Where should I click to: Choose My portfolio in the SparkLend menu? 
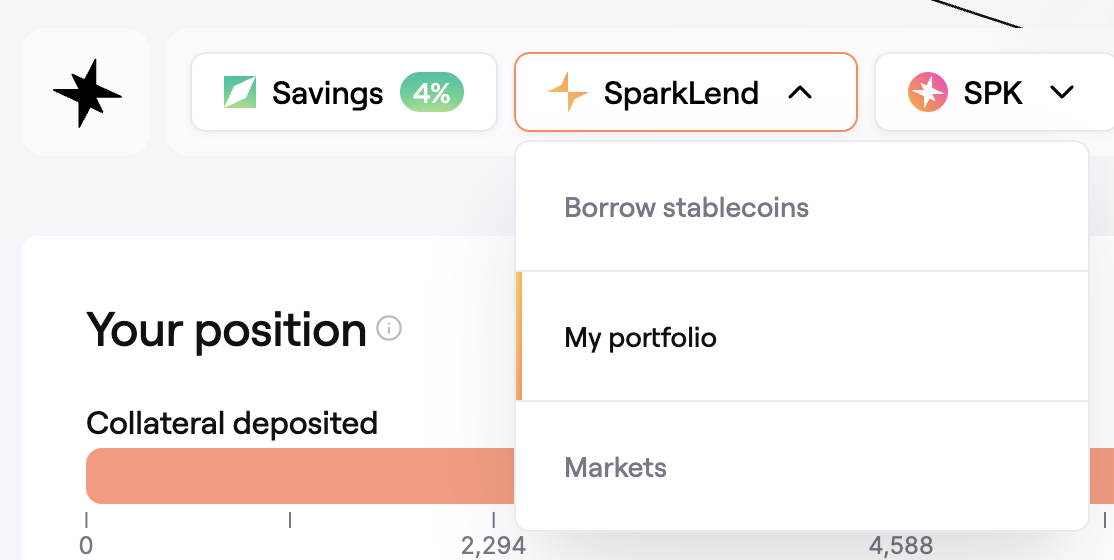pyautogui.click(x=641, y=338)
